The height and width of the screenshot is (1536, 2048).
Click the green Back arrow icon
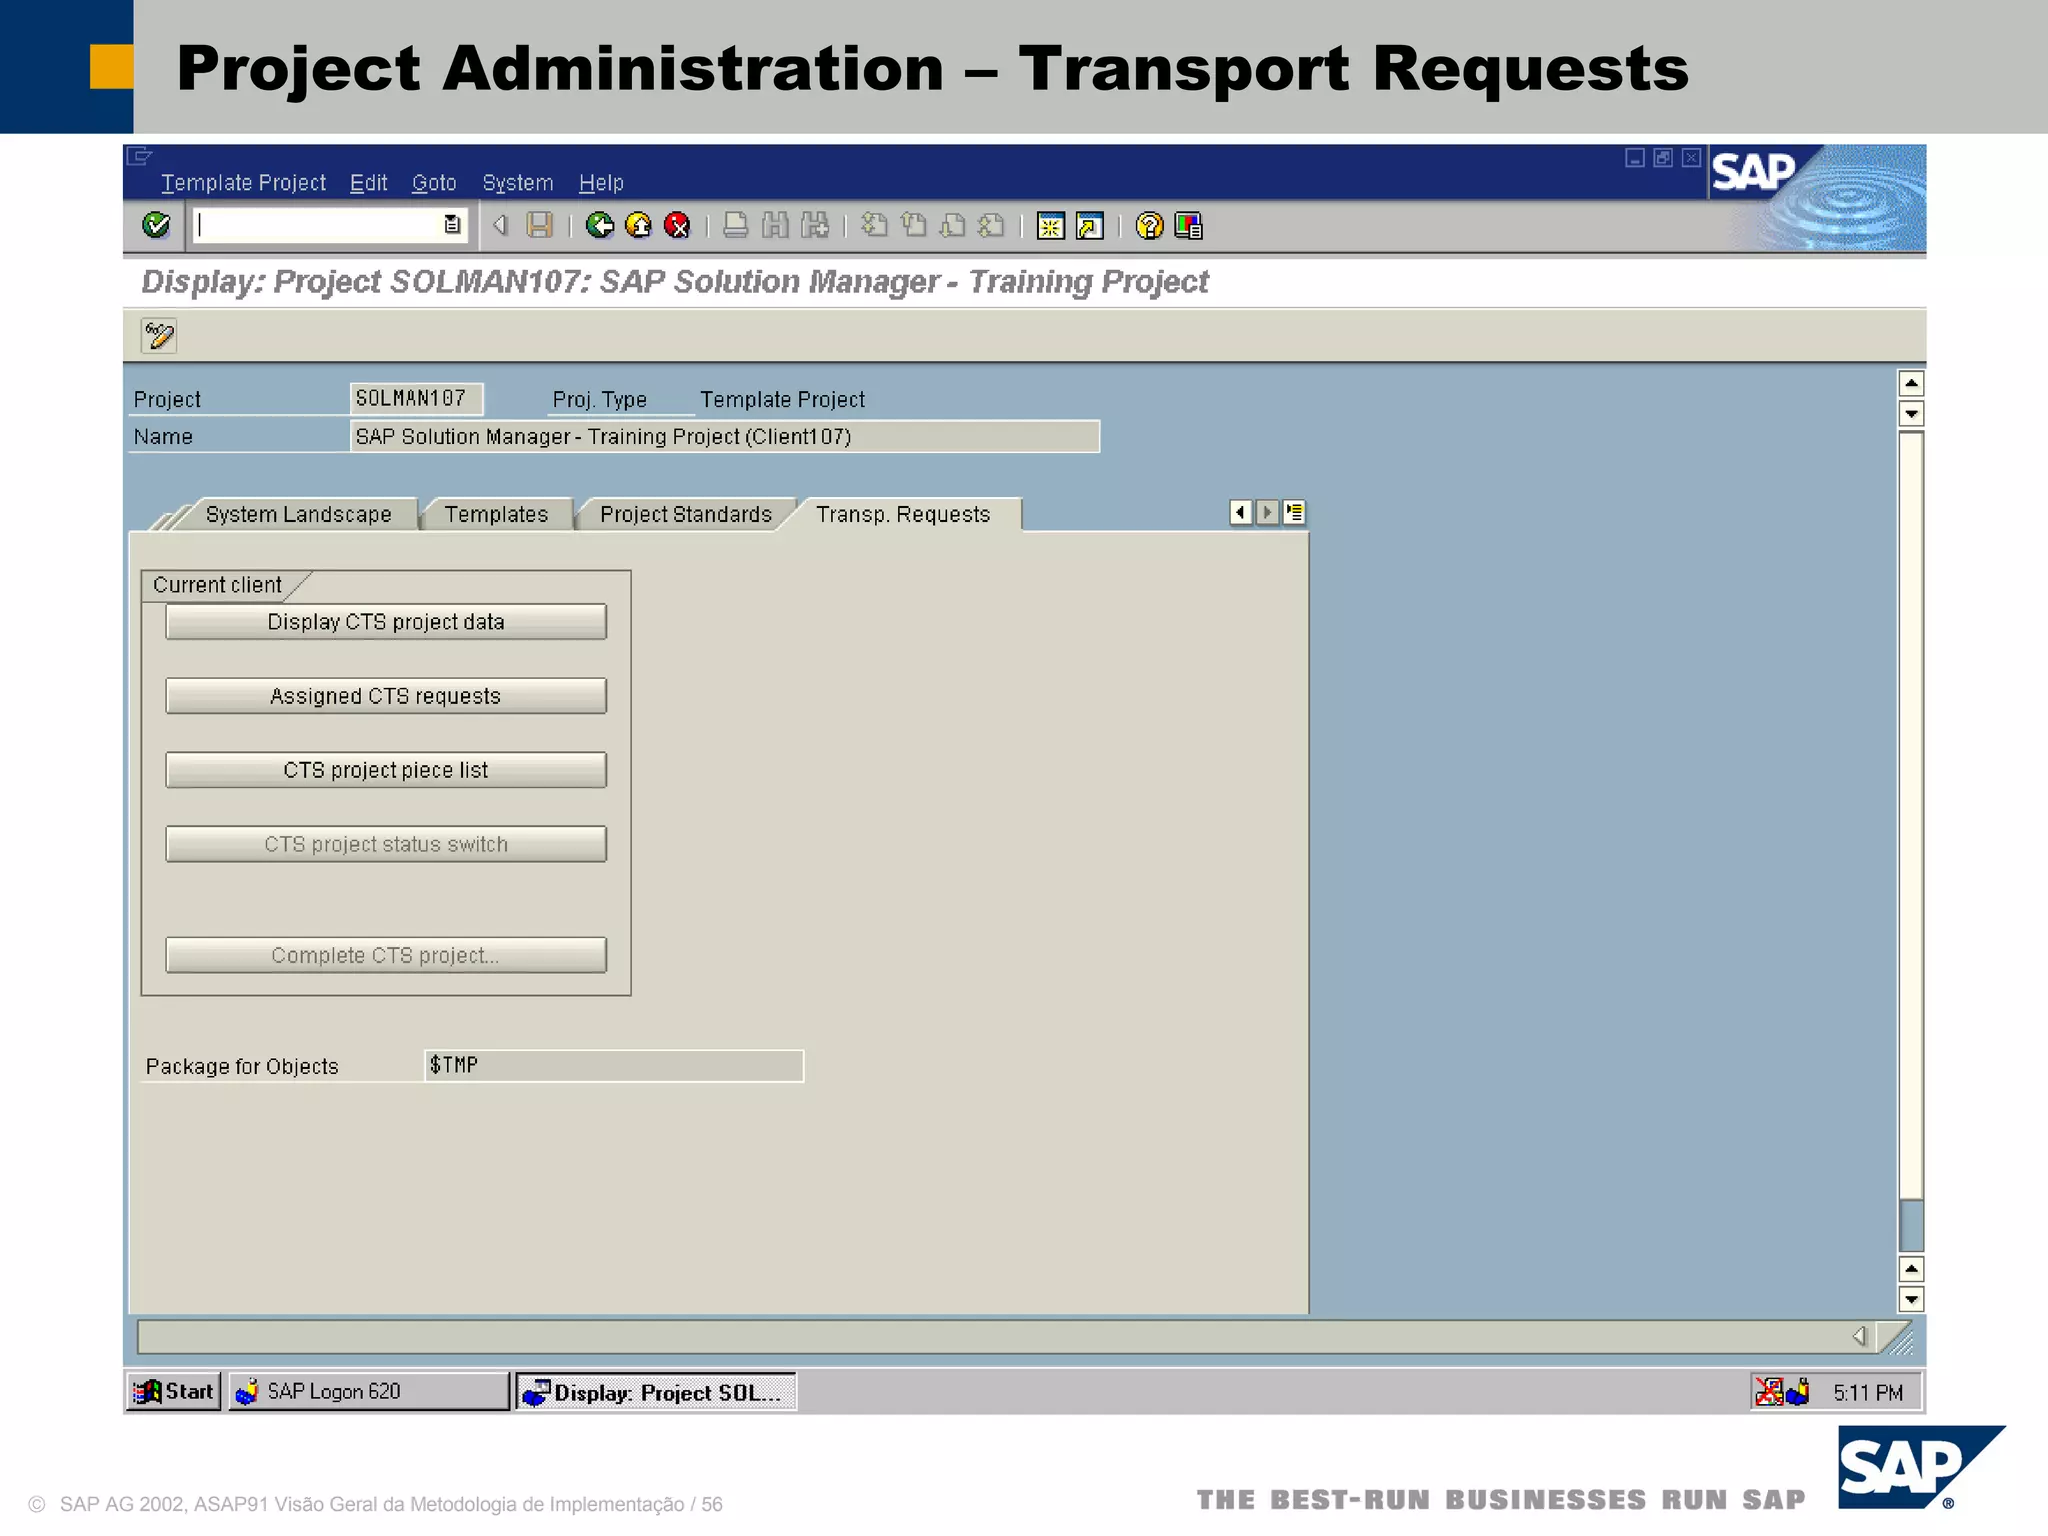coord(600,226)
